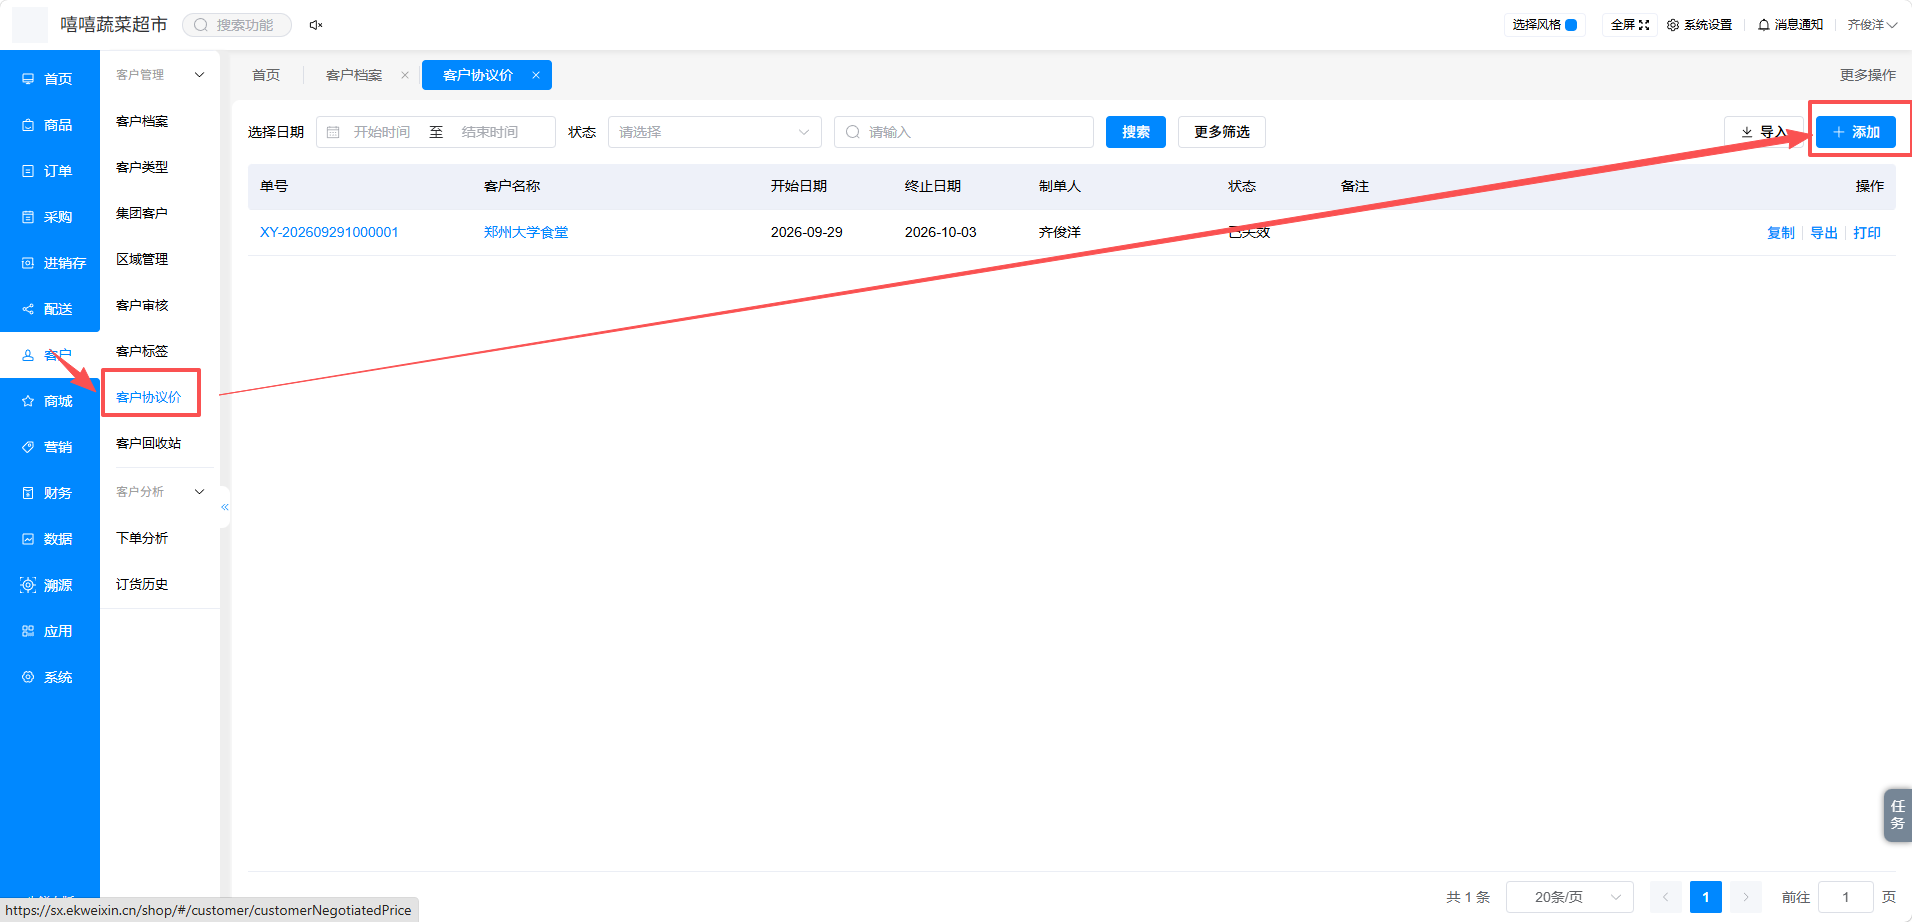Click the 搜索功能 search box
The width and height of the screenshot is (1912, 922).
[x=237, y=25]
